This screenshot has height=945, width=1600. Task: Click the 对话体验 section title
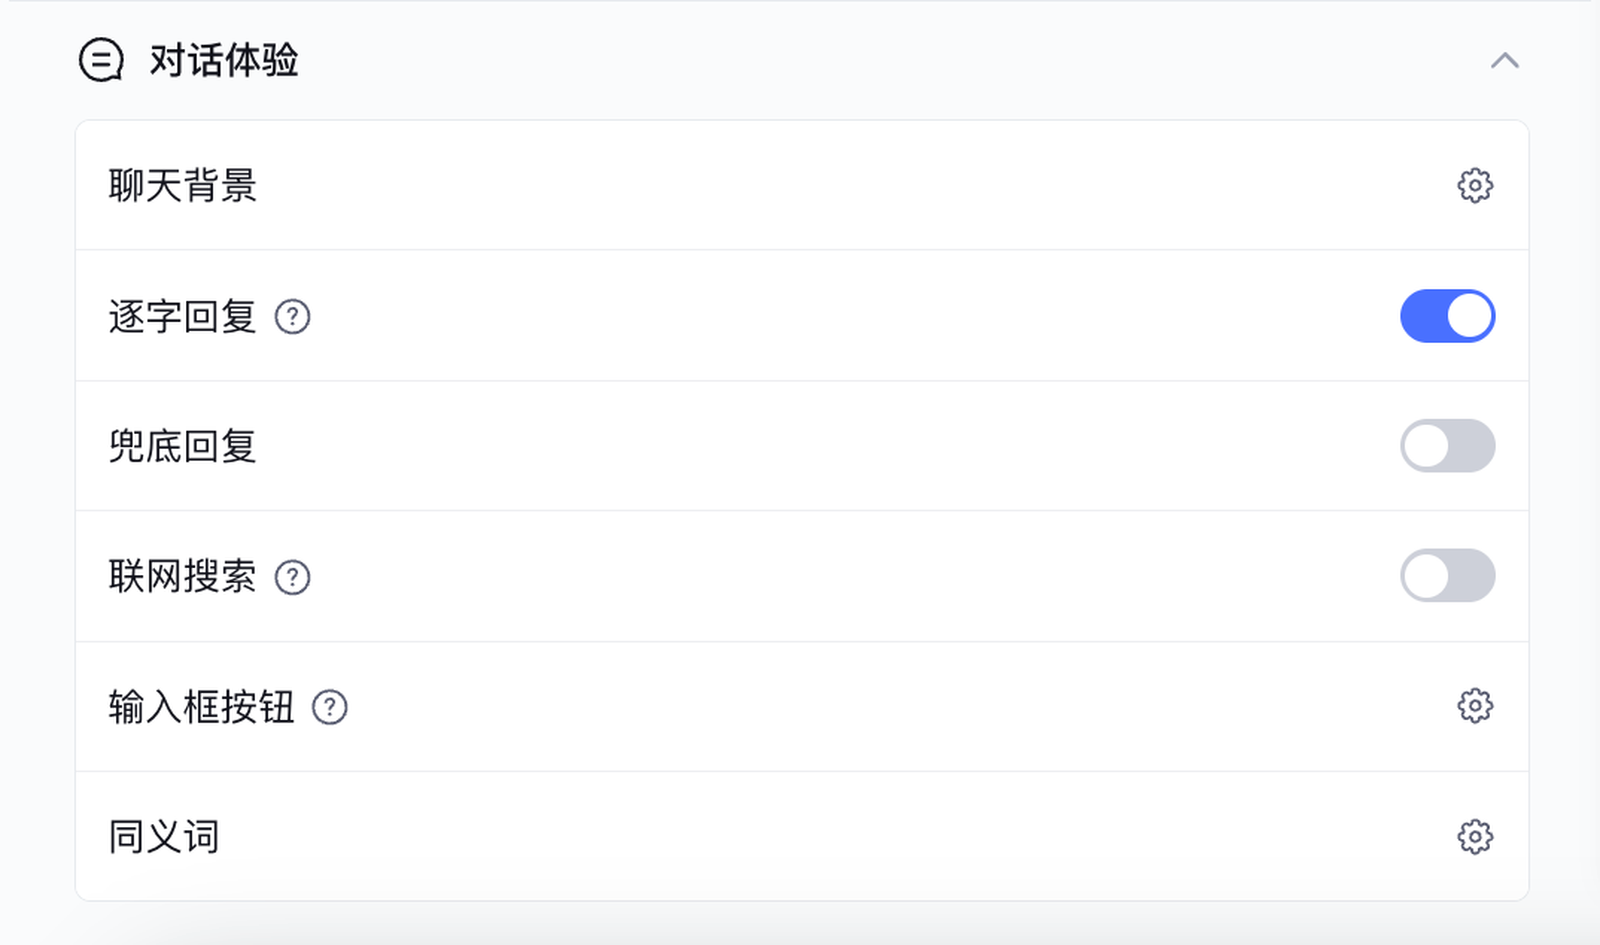[224, 60]
